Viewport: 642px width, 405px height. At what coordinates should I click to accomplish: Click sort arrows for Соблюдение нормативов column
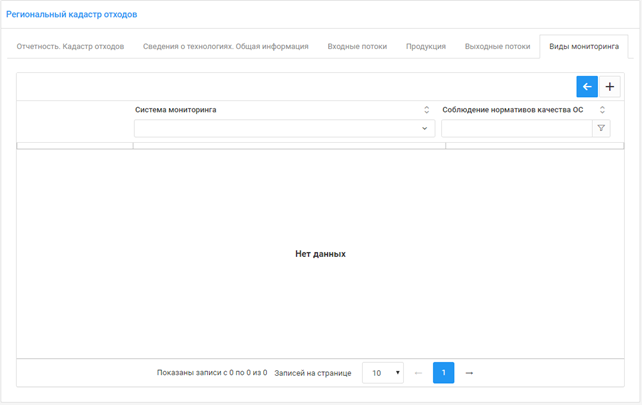point(602,110)
